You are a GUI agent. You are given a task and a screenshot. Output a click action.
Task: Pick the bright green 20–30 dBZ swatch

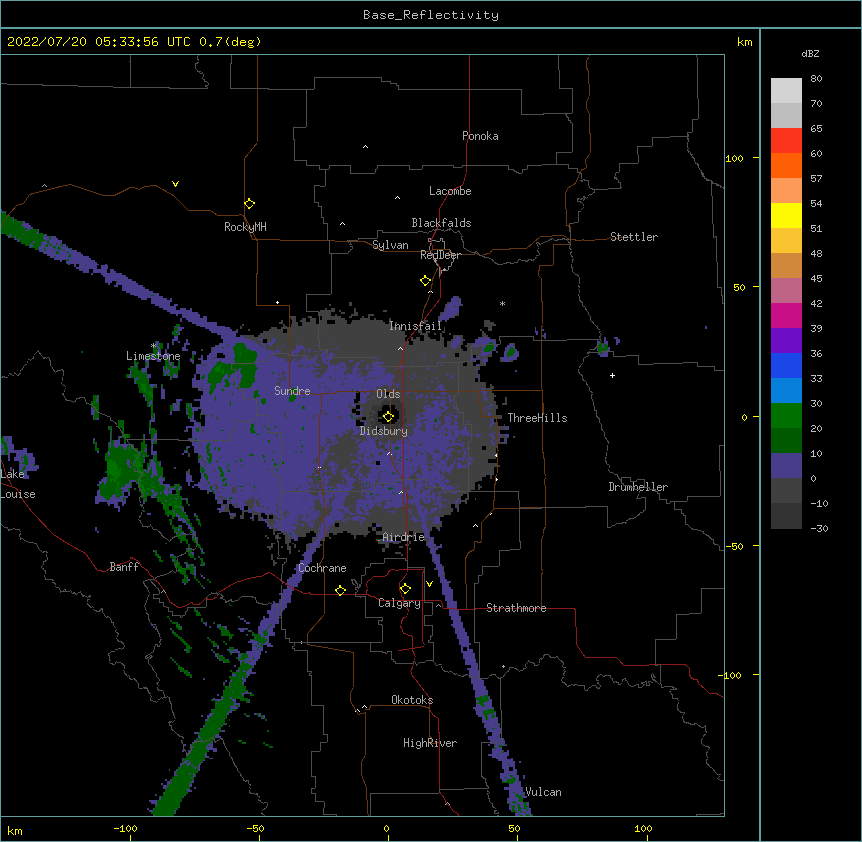(786, 416)
